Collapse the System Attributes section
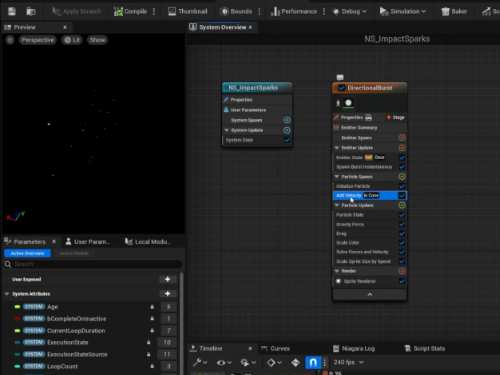Viewport: 500px width, 375px height. (x=7, y=294)
